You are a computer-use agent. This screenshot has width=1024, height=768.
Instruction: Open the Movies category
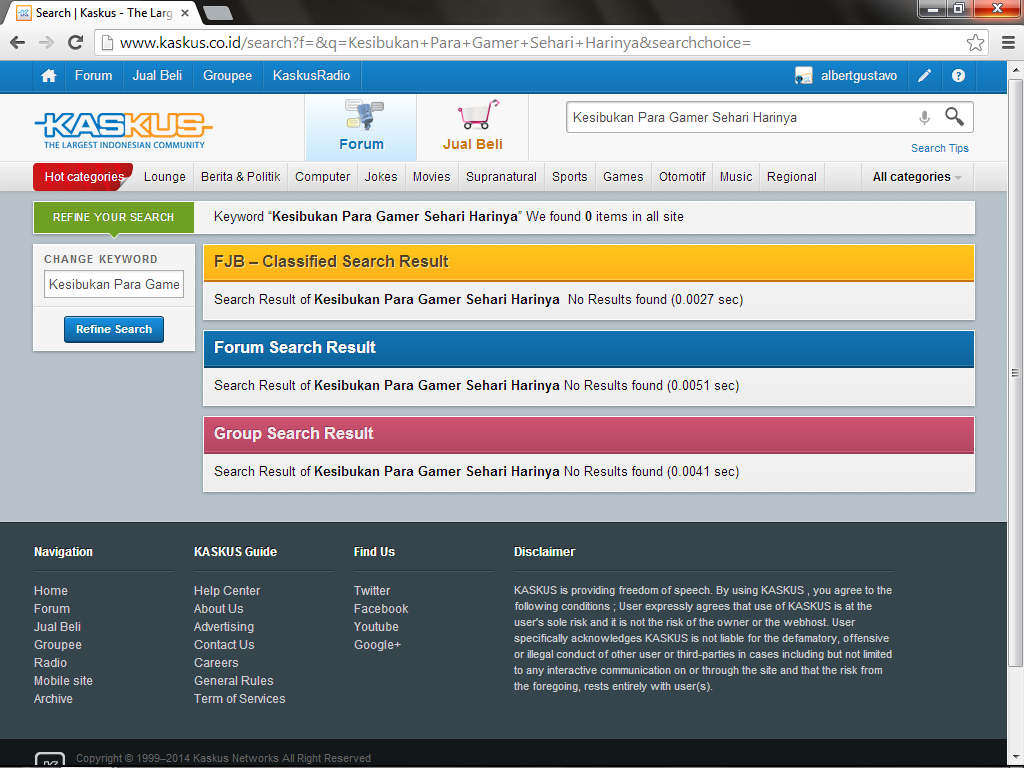coord(432,177)
